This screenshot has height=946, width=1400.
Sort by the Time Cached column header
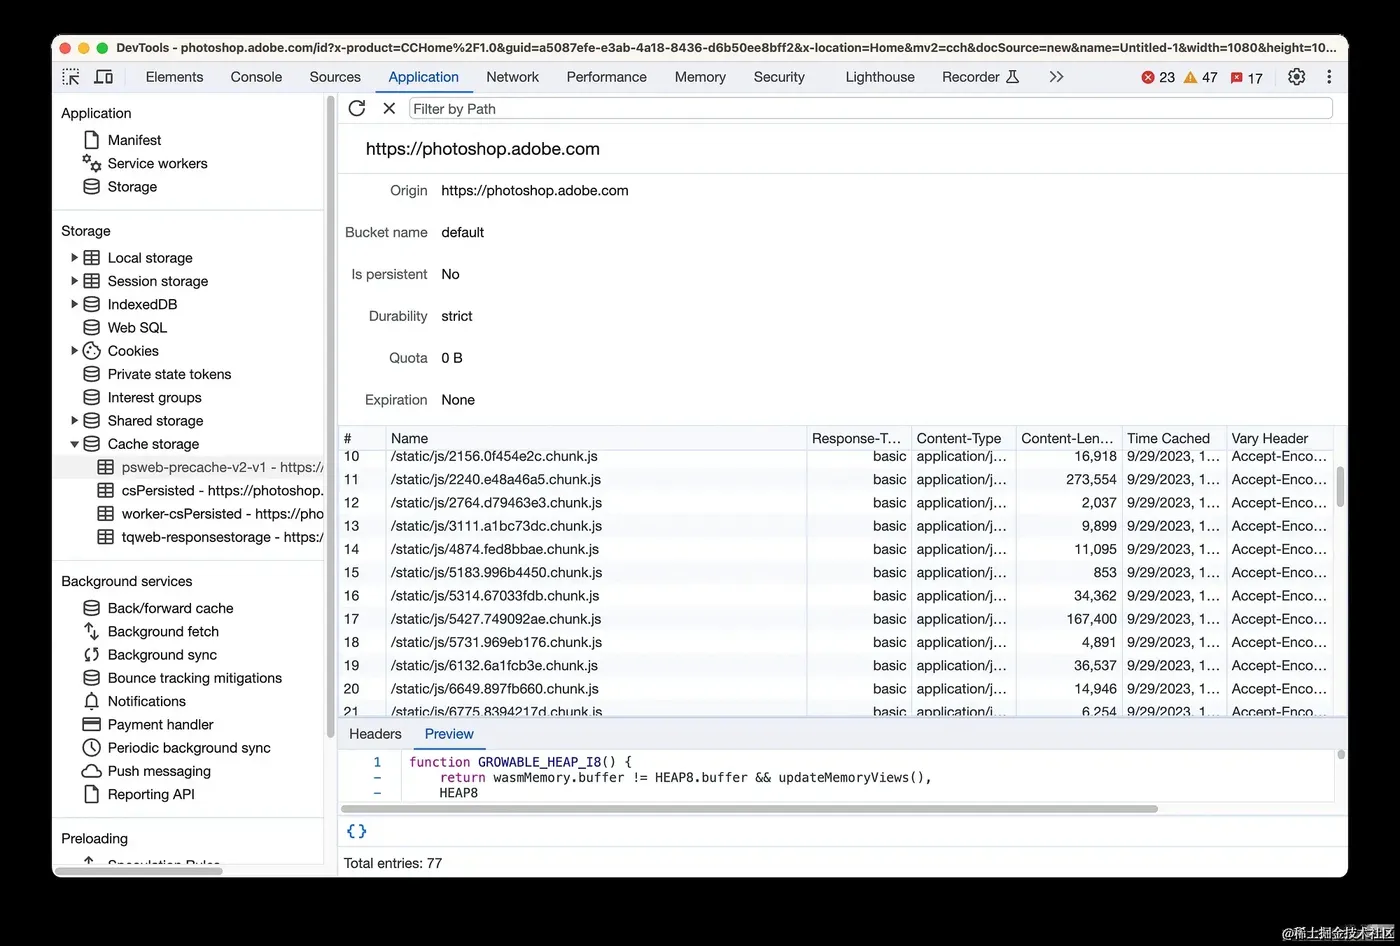[1174, 438]
